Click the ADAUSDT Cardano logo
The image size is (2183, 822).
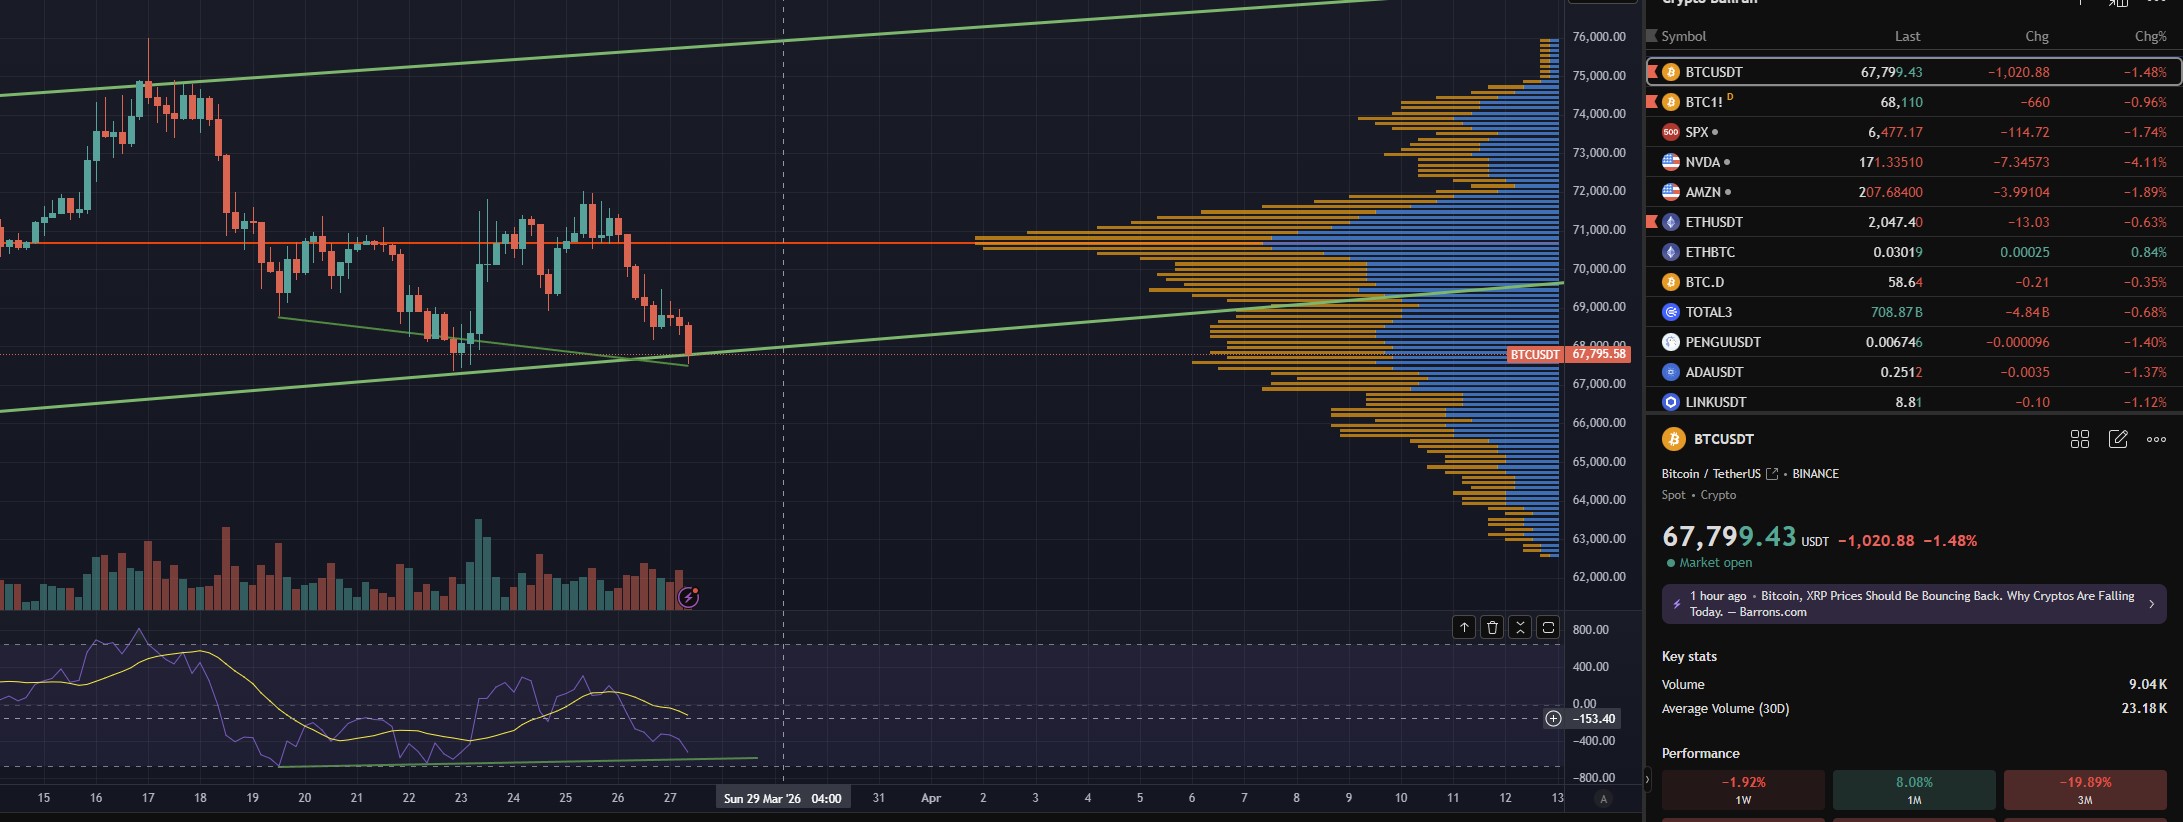point(1670,372)
